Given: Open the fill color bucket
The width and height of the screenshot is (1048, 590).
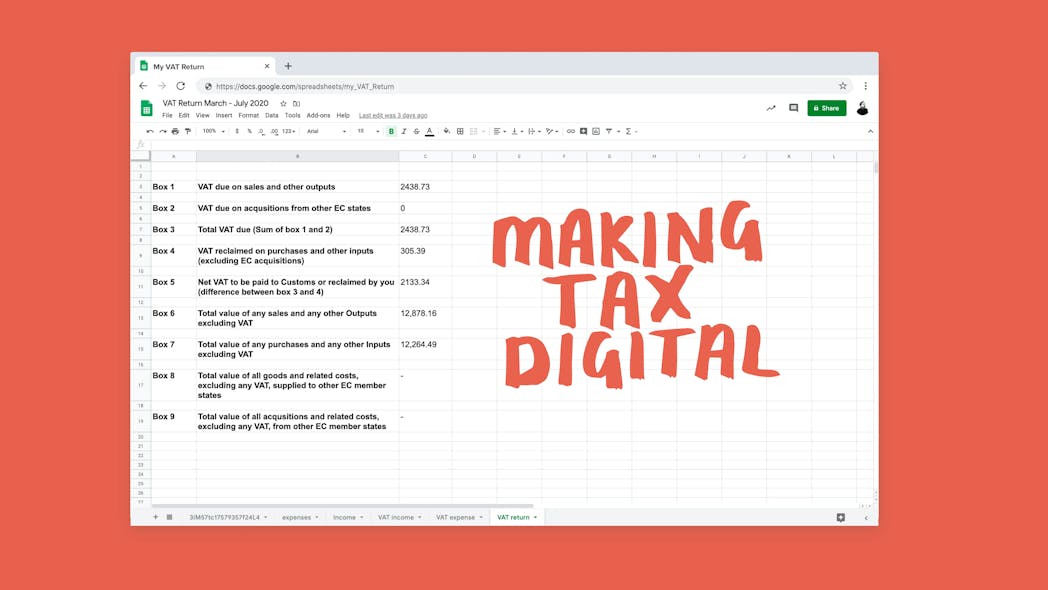Looking at the screenshot, I should coord(446,132).
